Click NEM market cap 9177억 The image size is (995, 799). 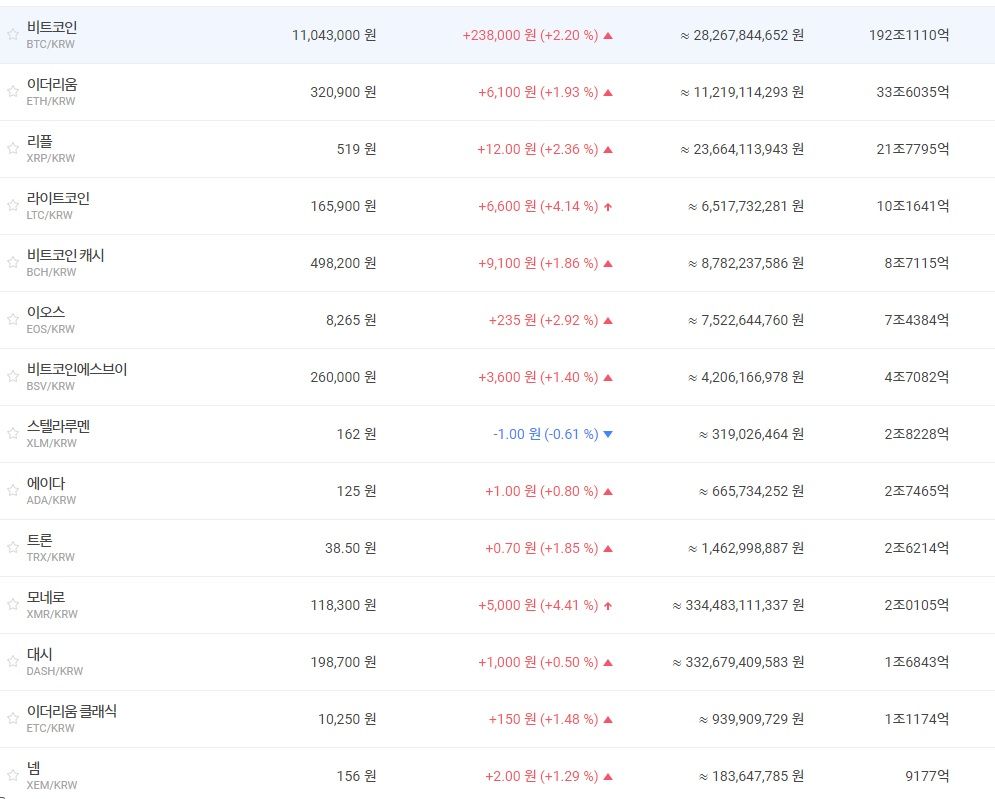(x=927, y=776)
